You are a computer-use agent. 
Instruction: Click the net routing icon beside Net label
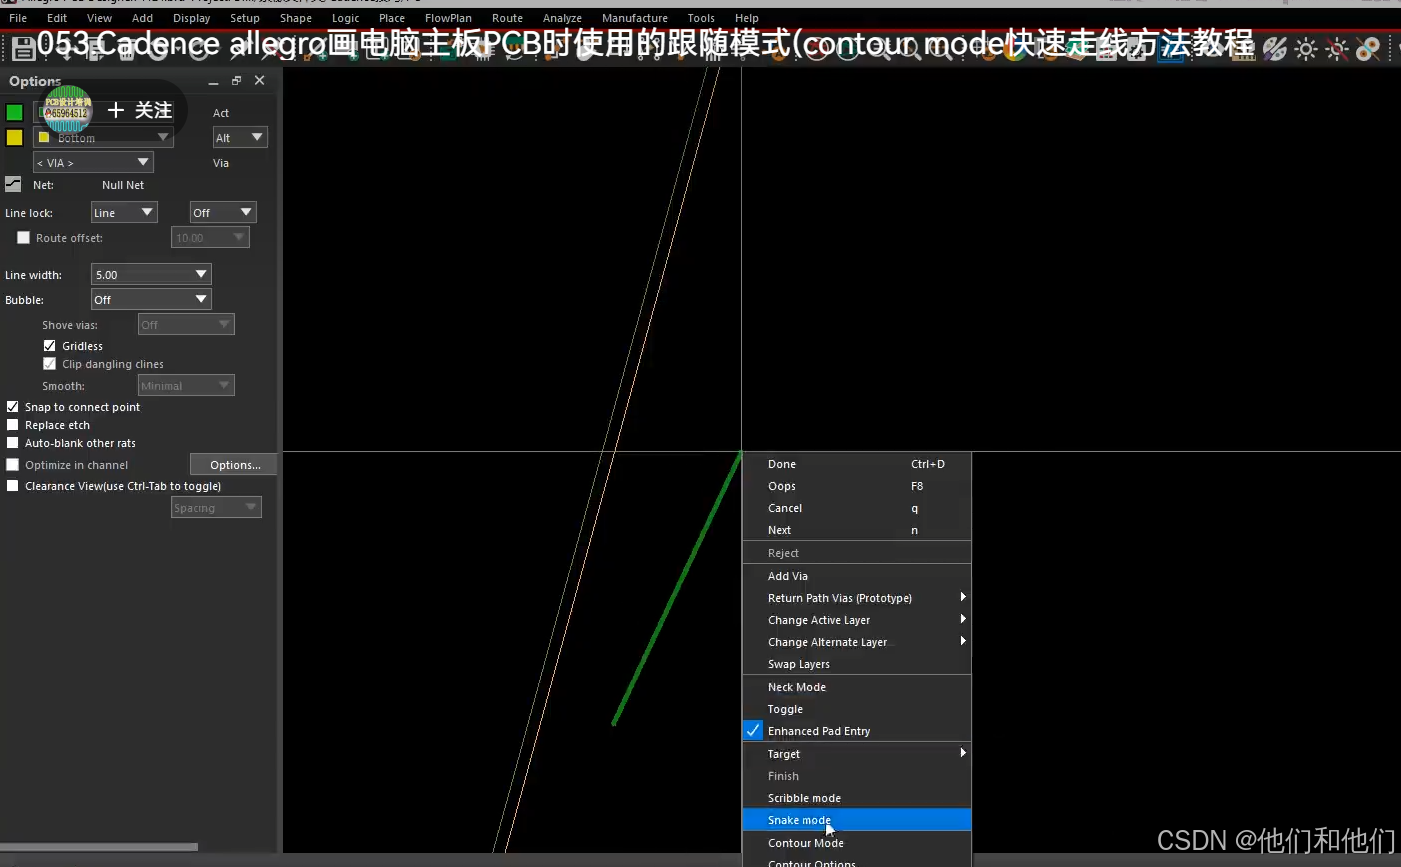click(13, 184)
